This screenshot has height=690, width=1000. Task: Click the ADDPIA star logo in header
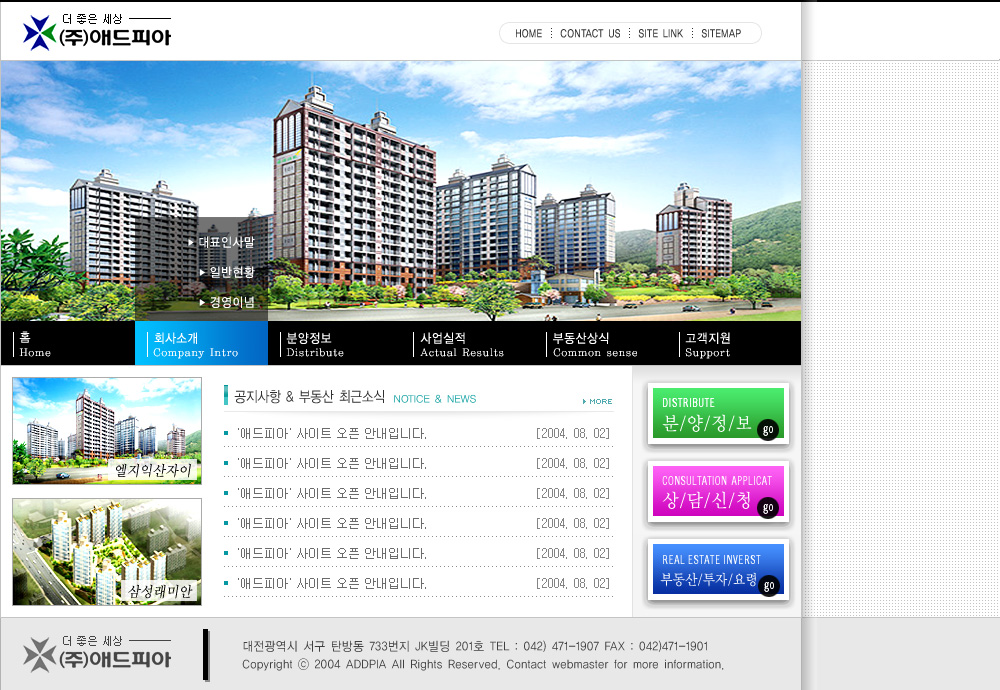tap(41, 33)
